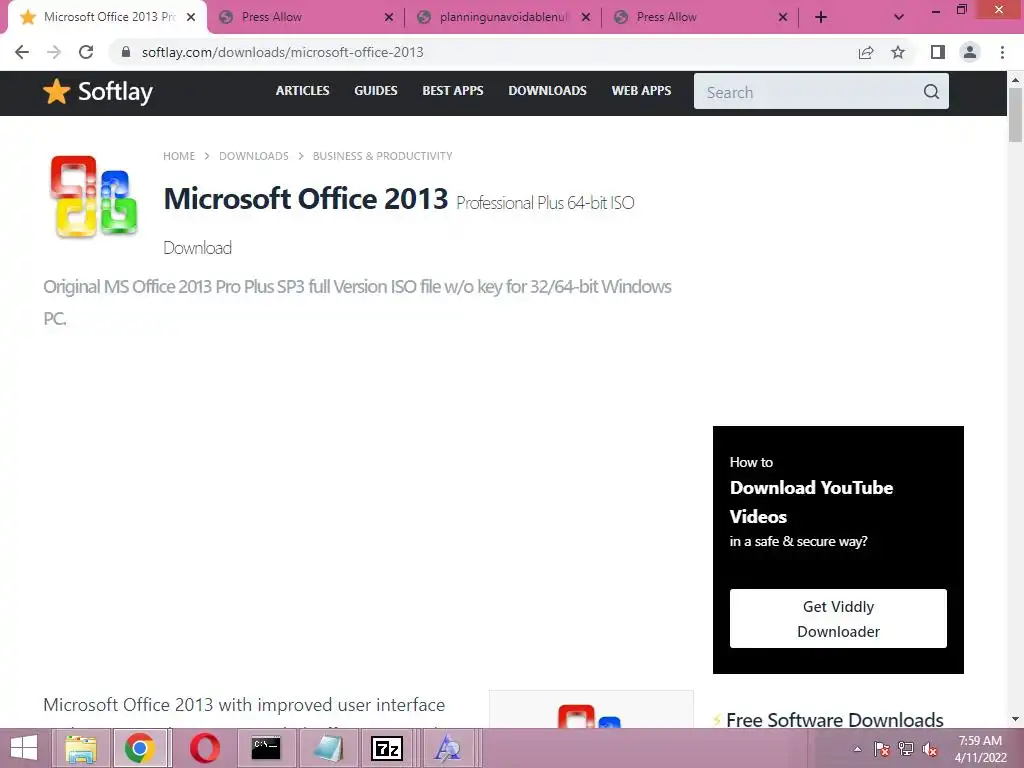1024x768 pixels.
Task: Close the Microsoft Office 2013 tab
Action: pyautogui.click(x=191, y=18)
